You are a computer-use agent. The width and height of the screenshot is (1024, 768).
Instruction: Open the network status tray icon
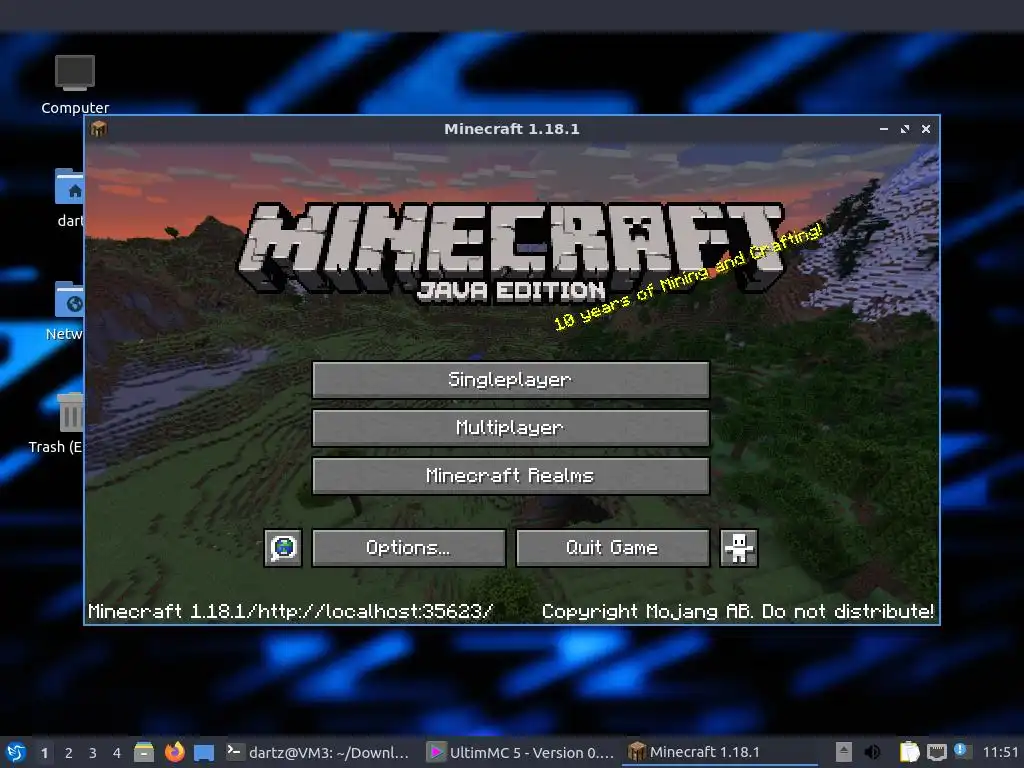coord(936,752)
